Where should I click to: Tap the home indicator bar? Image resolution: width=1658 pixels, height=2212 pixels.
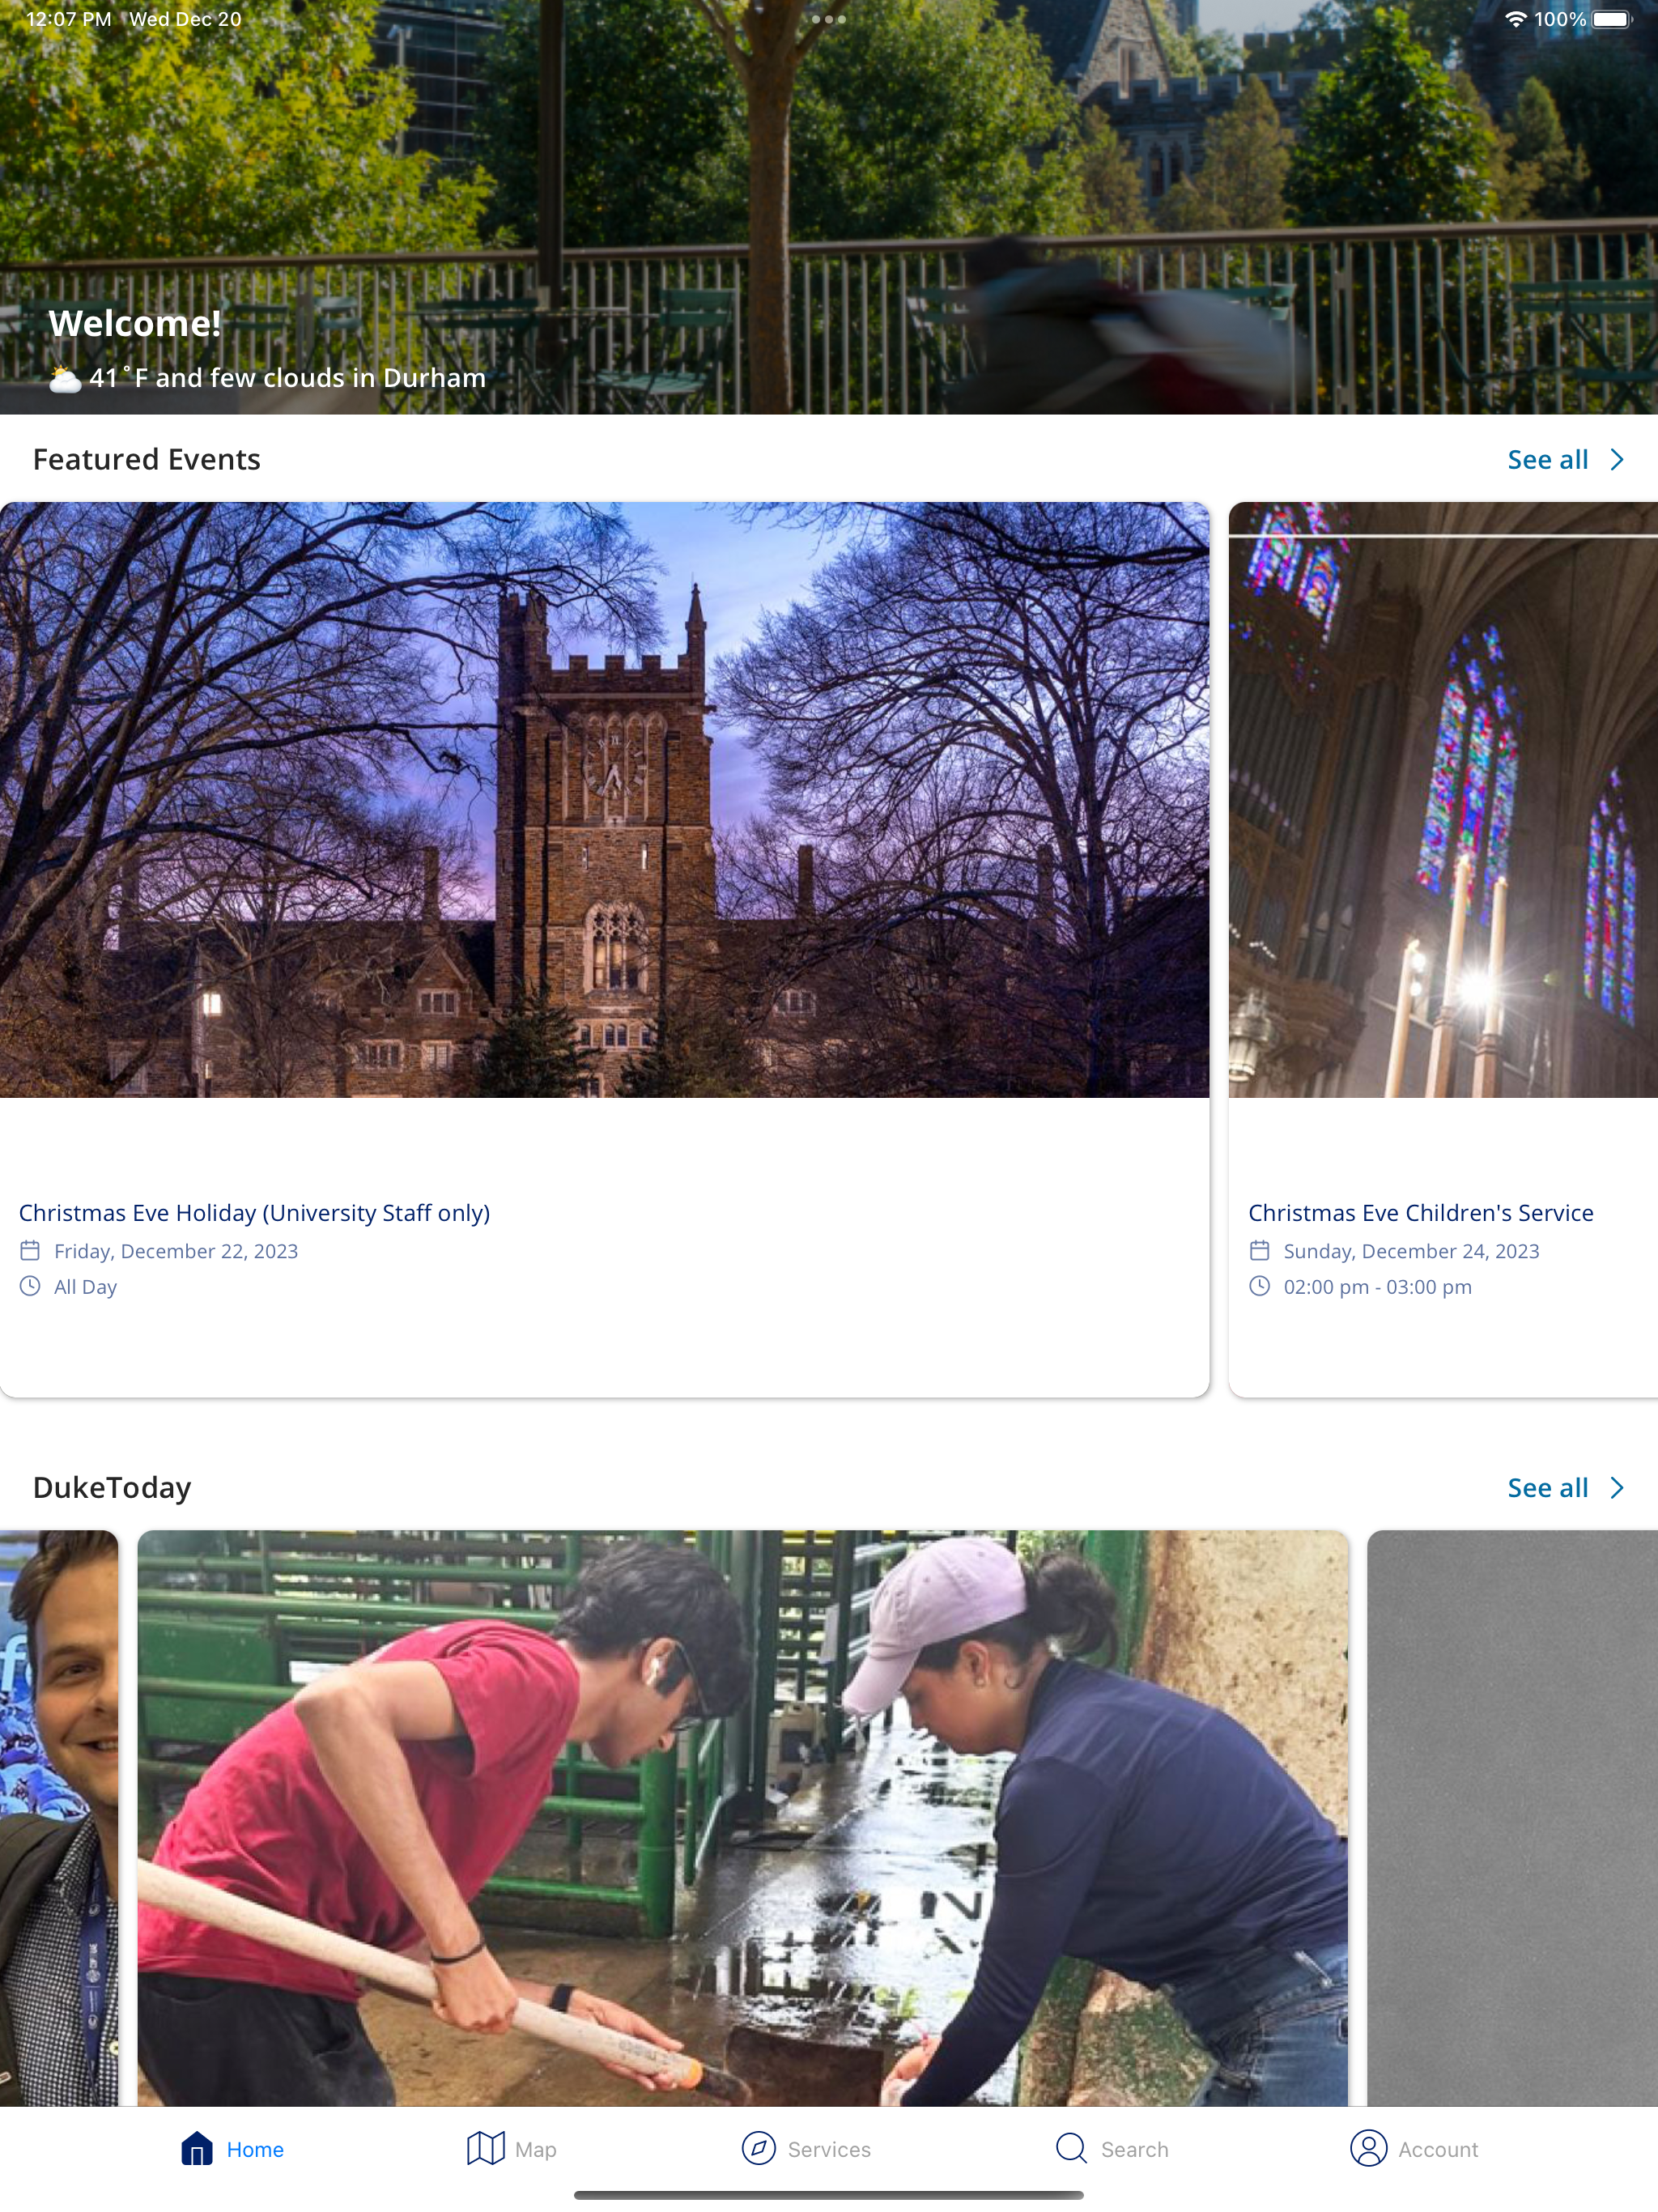[x=829, y=2195]
